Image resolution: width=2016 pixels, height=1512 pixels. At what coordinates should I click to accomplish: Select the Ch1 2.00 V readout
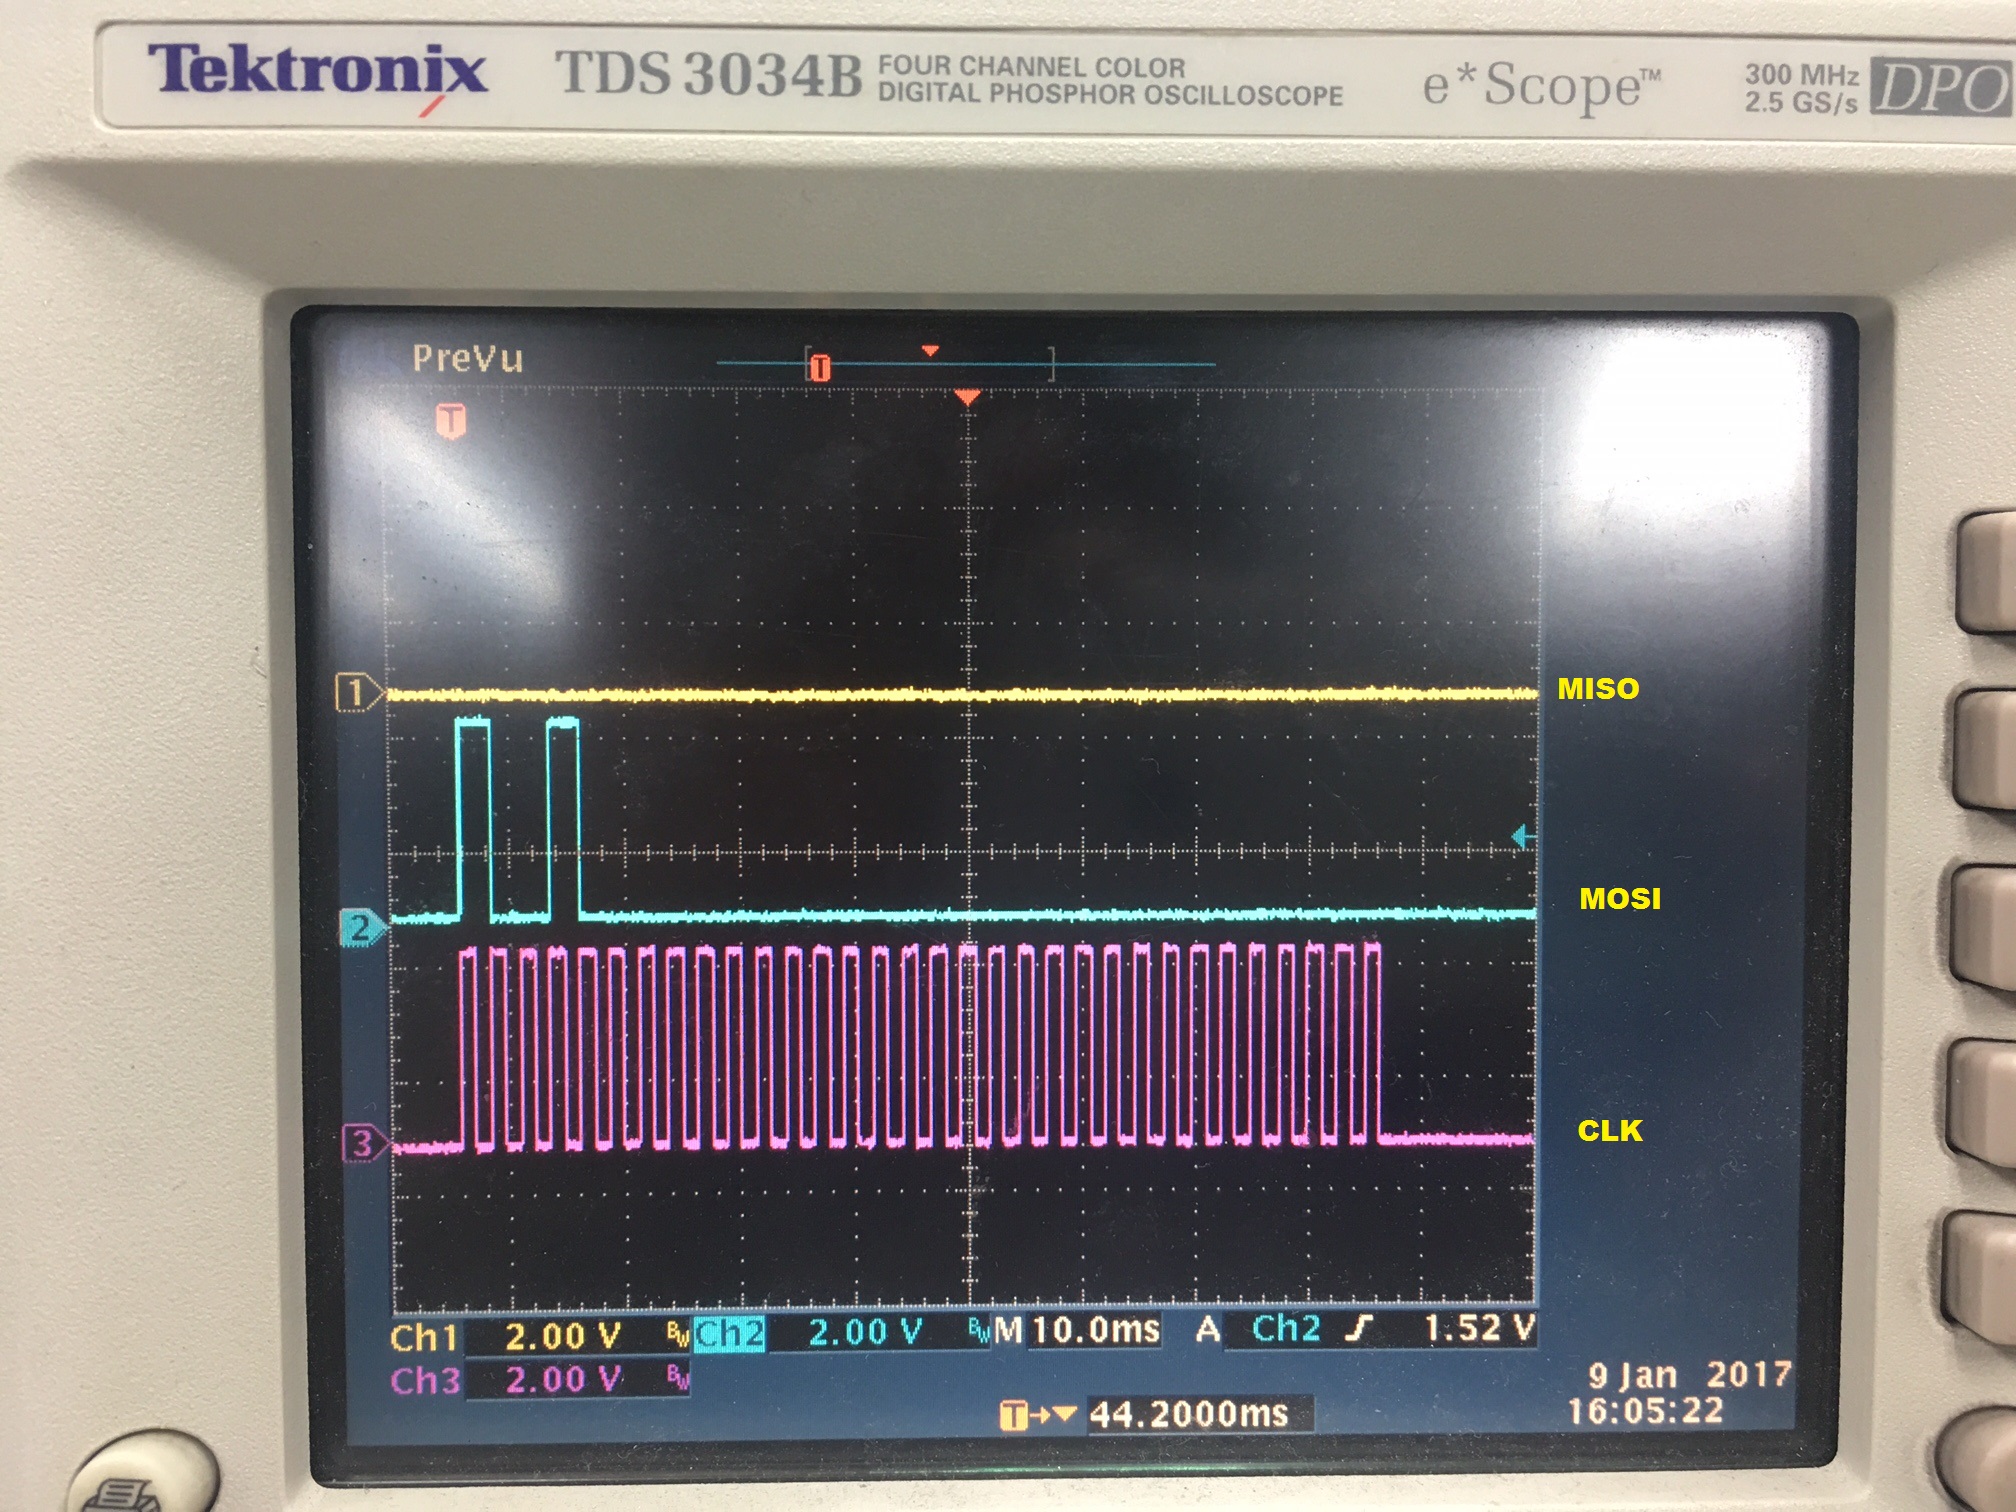click(562, 1337)
